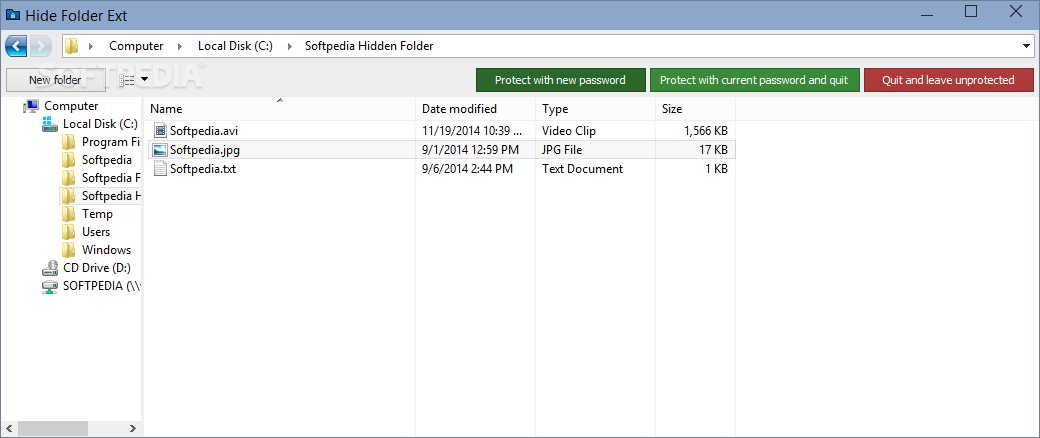Click the New folder button

[55, 80]
